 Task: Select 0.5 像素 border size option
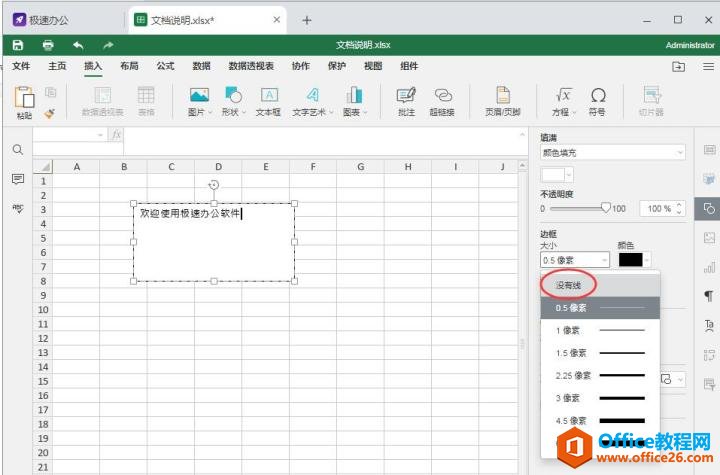(x=600, y=308)
